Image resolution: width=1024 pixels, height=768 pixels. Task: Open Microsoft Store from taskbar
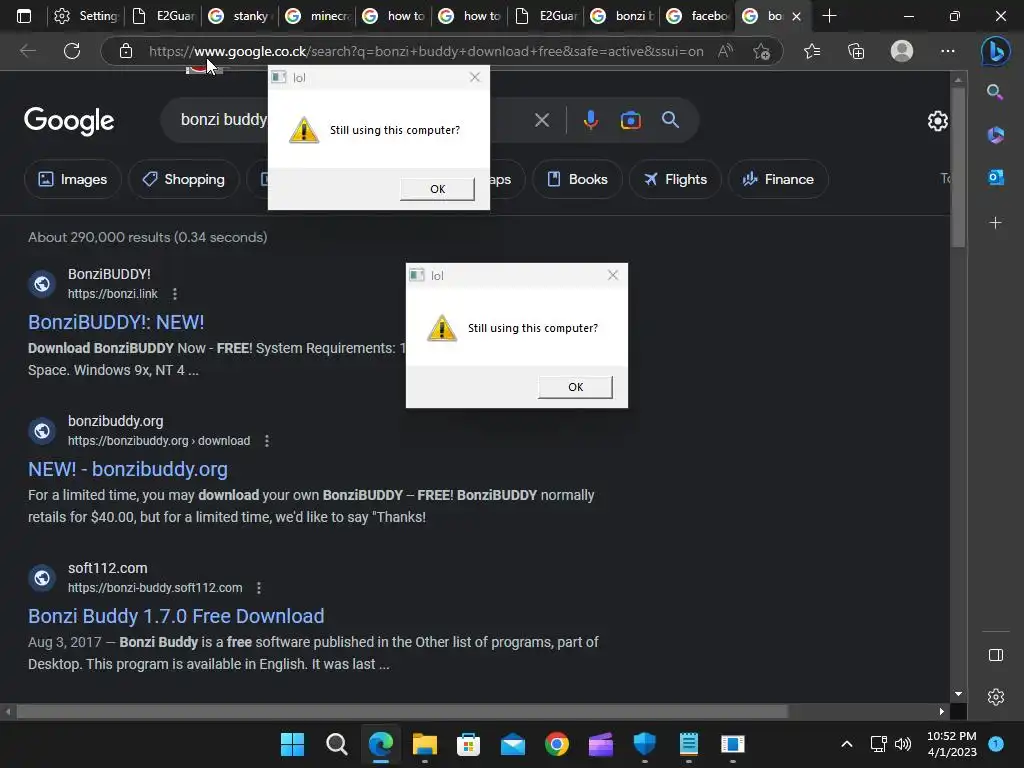tap(468, 744)
